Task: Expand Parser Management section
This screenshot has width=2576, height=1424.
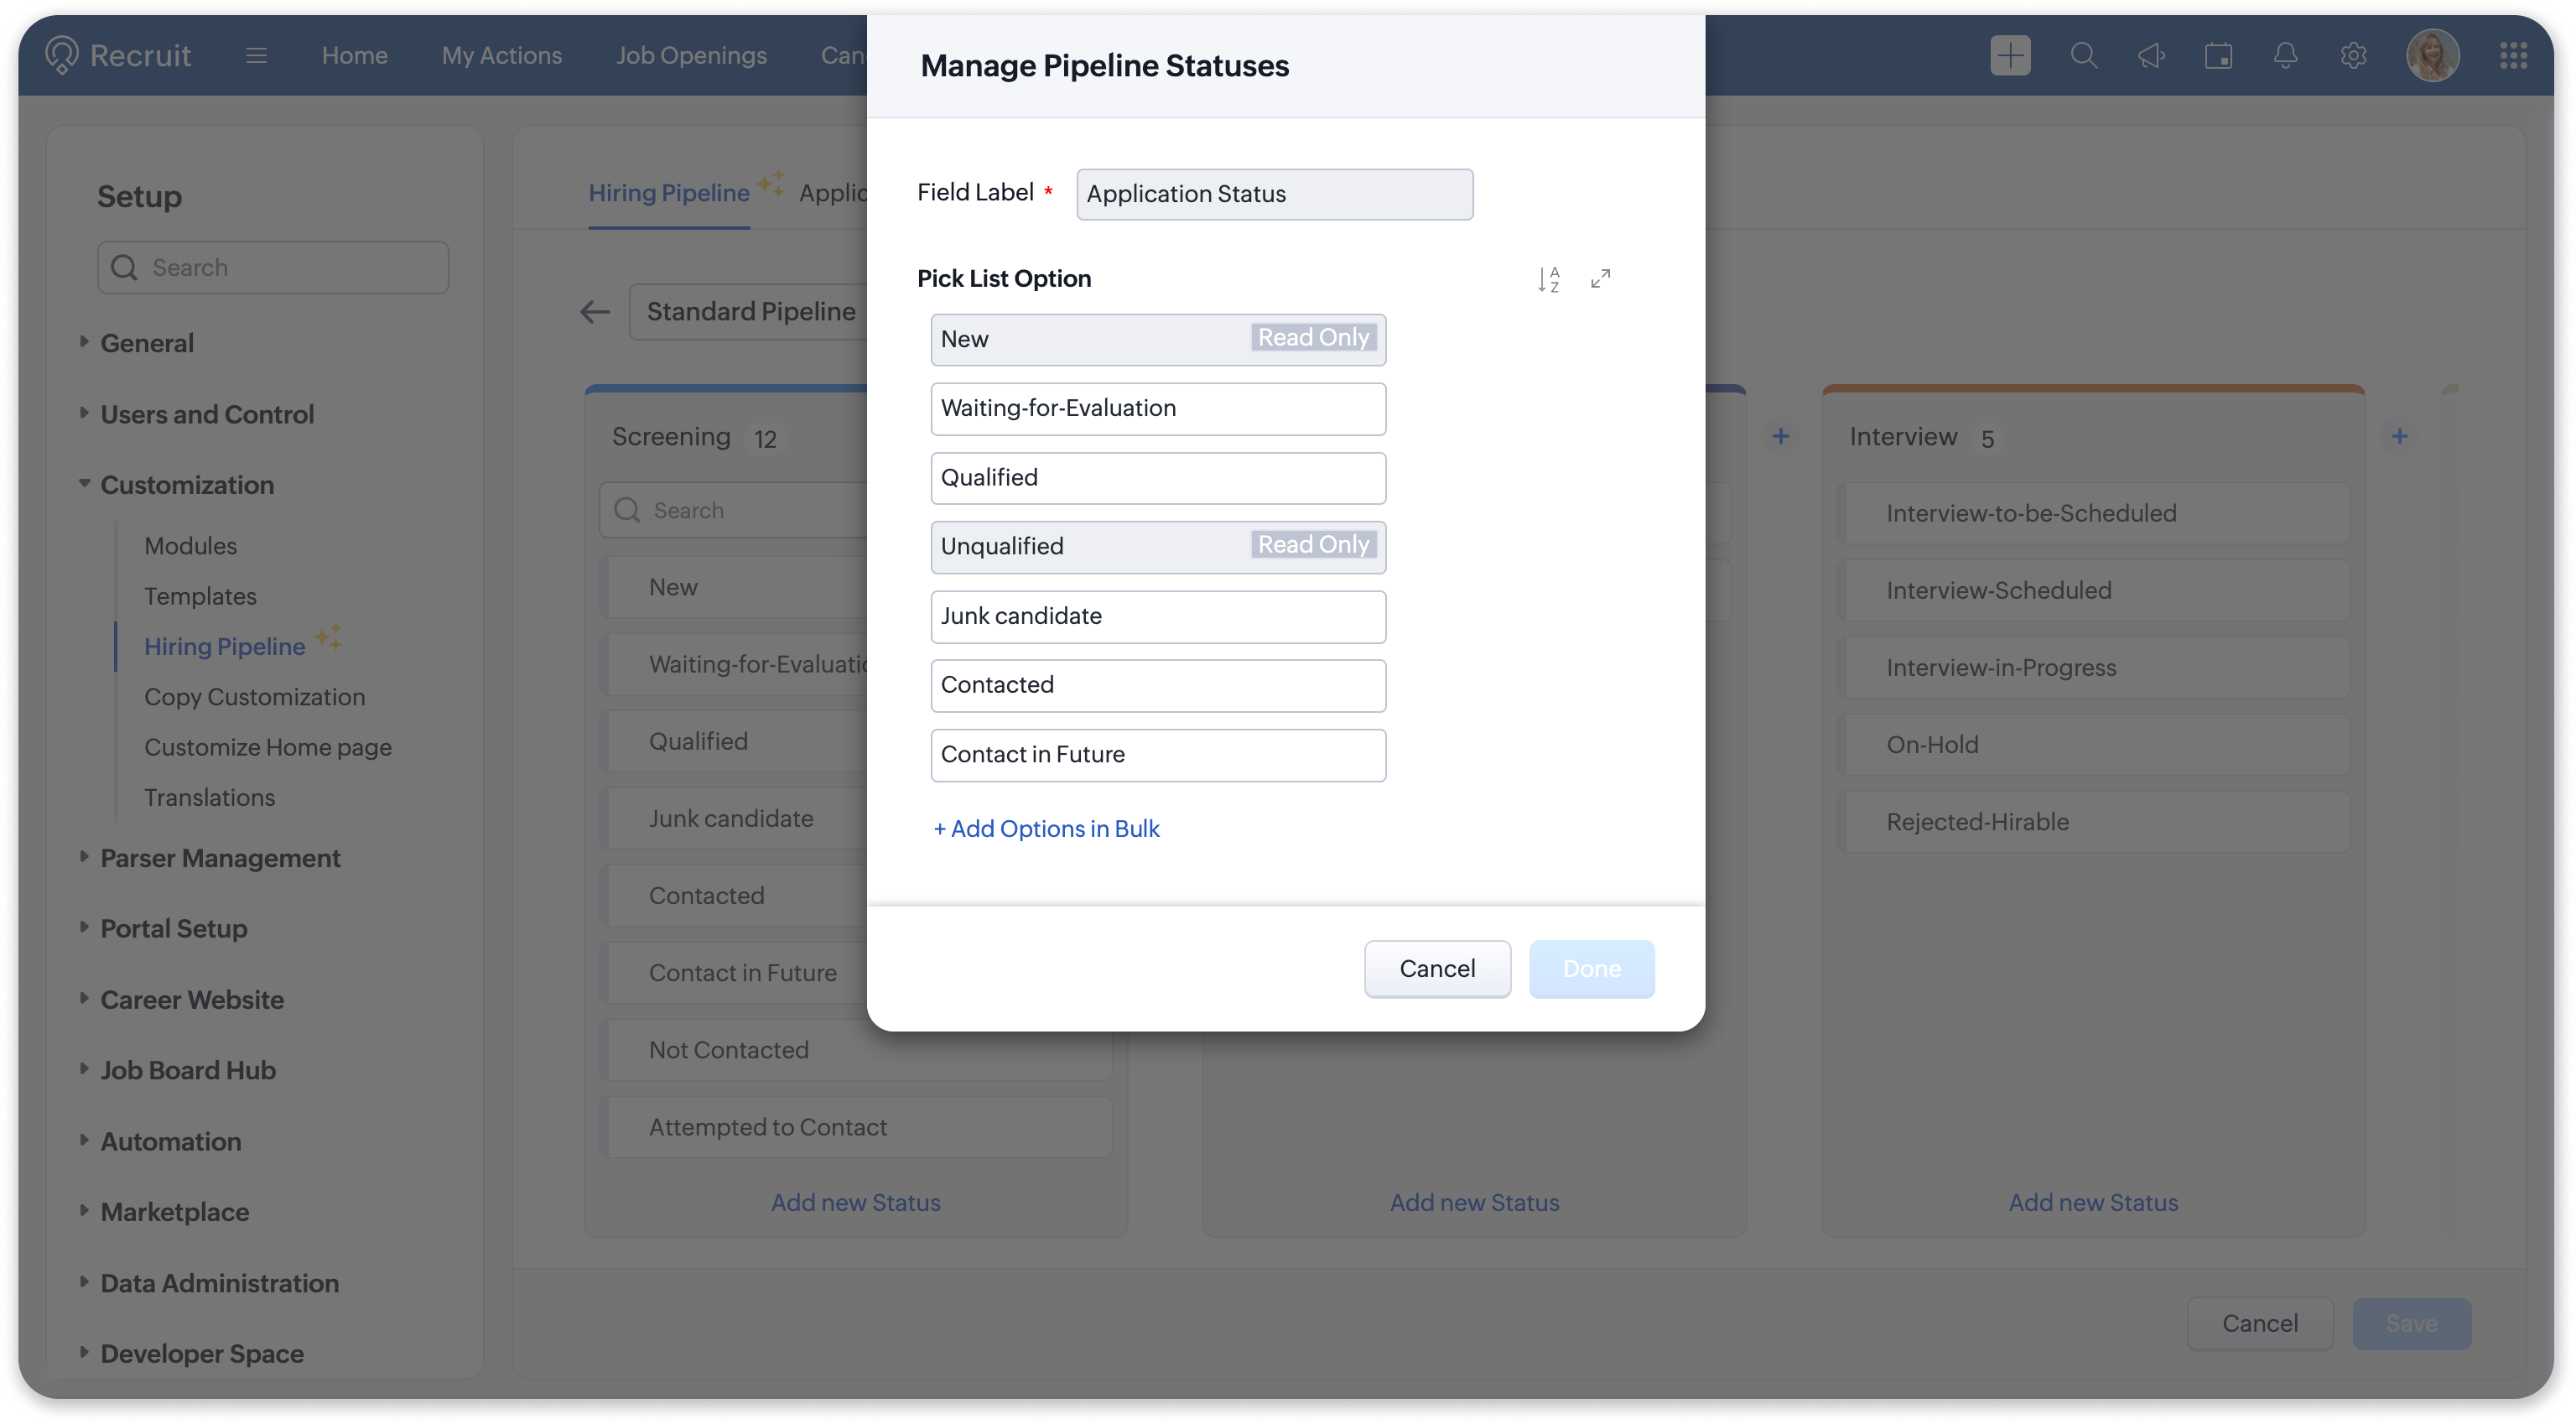Action: coord(84,857)
